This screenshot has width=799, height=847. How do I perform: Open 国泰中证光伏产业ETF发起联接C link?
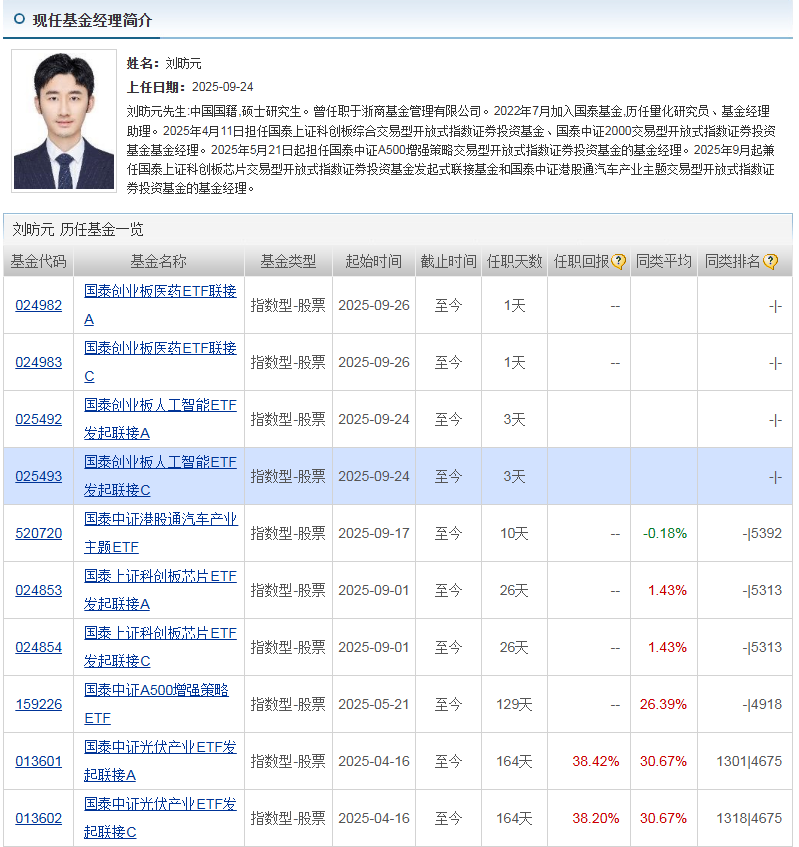(160, 804)
